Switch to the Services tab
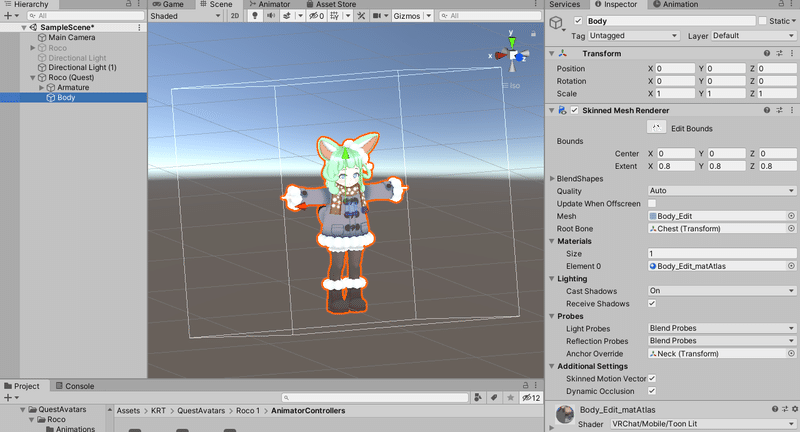 [564, 4]
